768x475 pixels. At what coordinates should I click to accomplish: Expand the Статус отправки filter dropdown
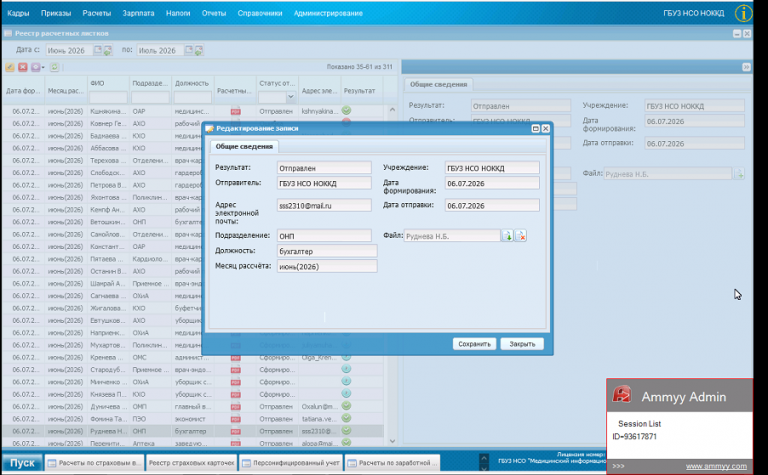point(290,97)
